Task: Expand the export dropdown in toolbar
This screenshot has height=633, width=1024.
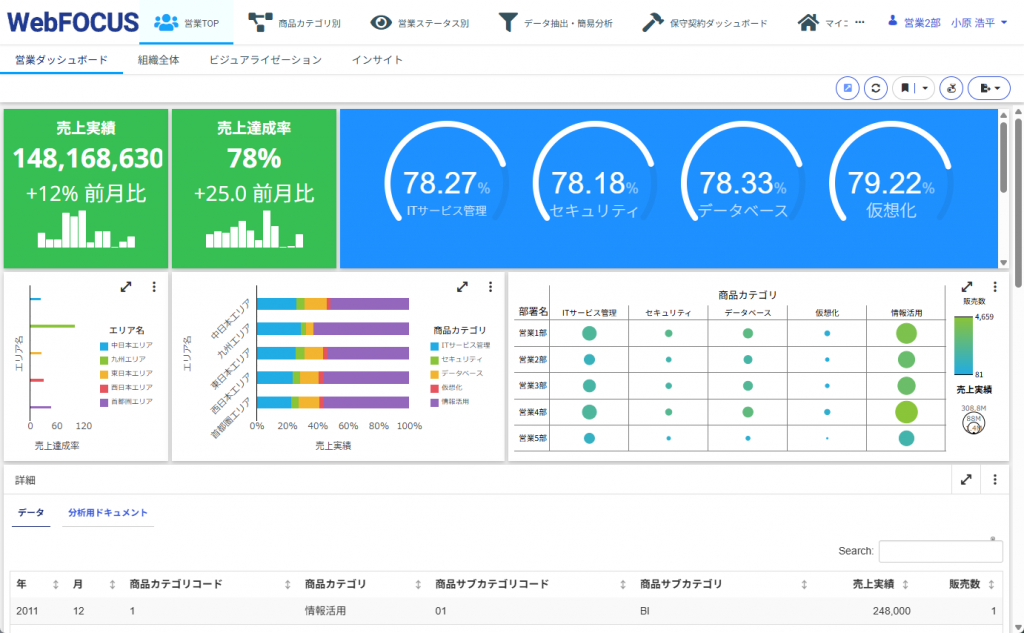Action: tap(990, 88)
